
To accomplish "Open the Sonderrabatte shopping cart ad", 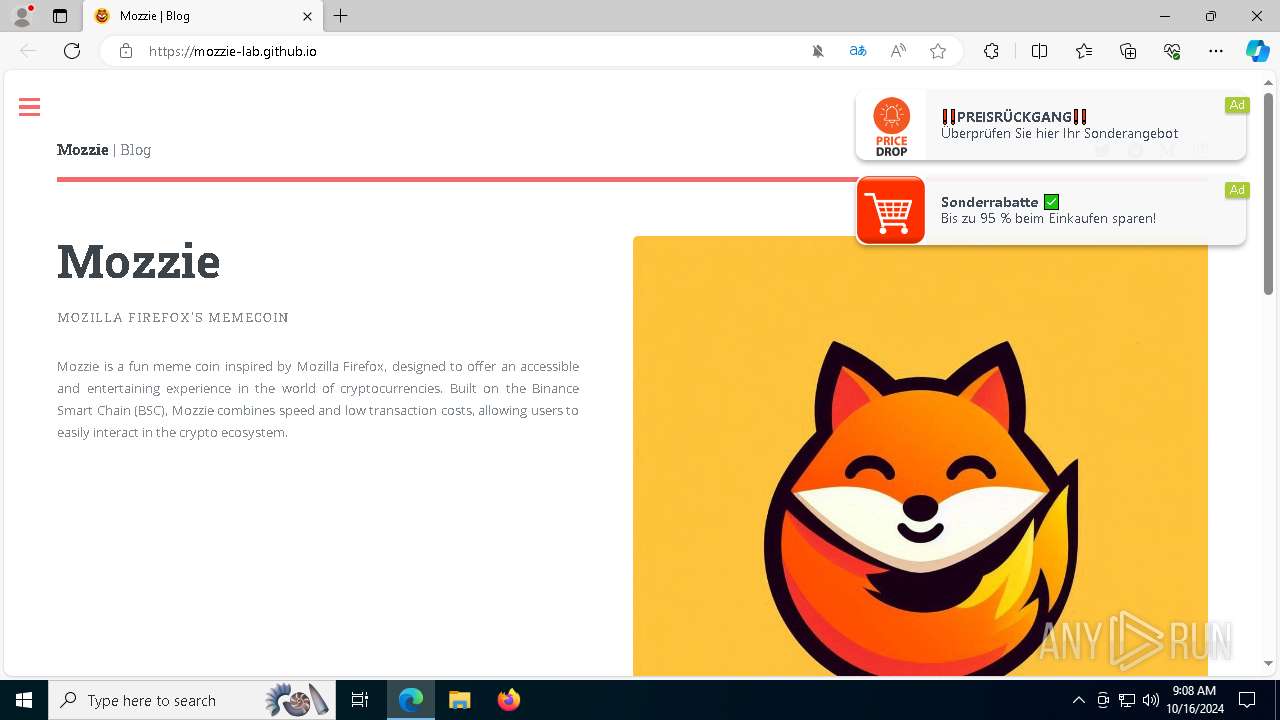I will 1051,210.
